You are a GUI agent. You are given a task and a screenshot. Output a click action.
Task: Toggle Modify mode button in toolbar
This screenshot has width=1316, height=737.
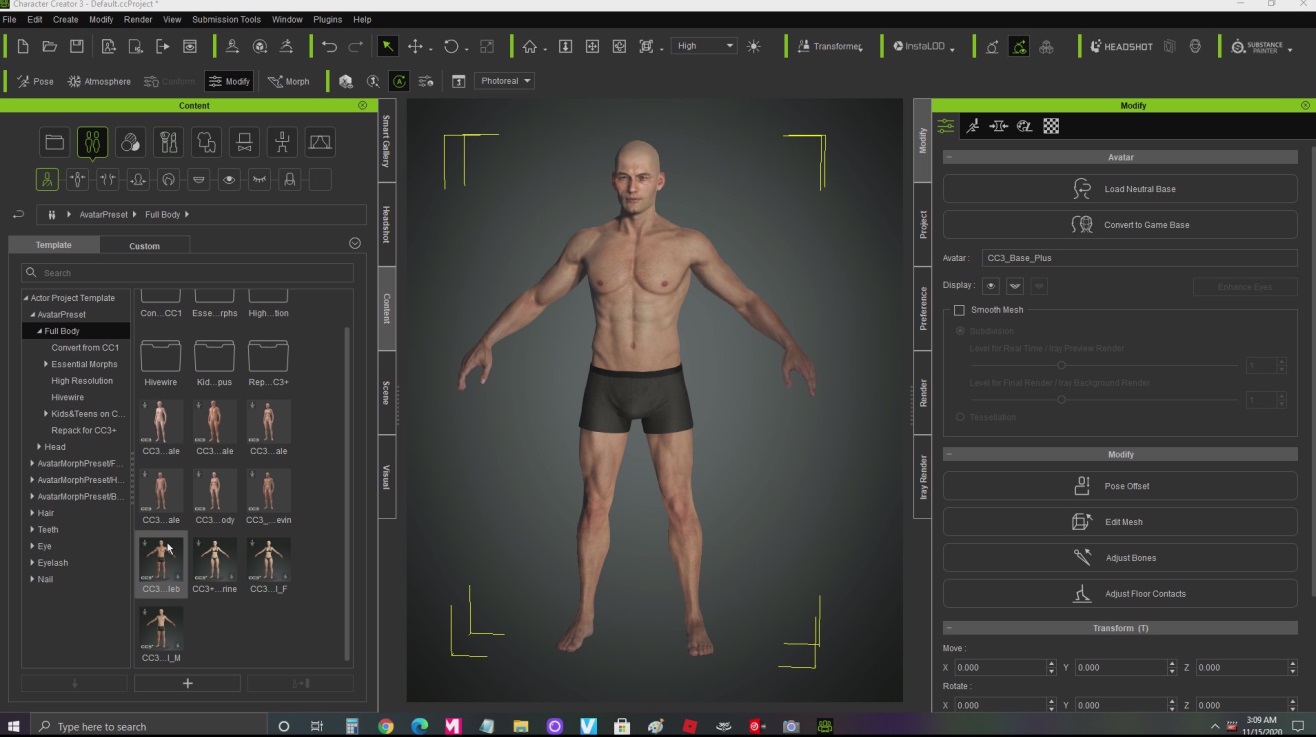click(x=229, y=81)
